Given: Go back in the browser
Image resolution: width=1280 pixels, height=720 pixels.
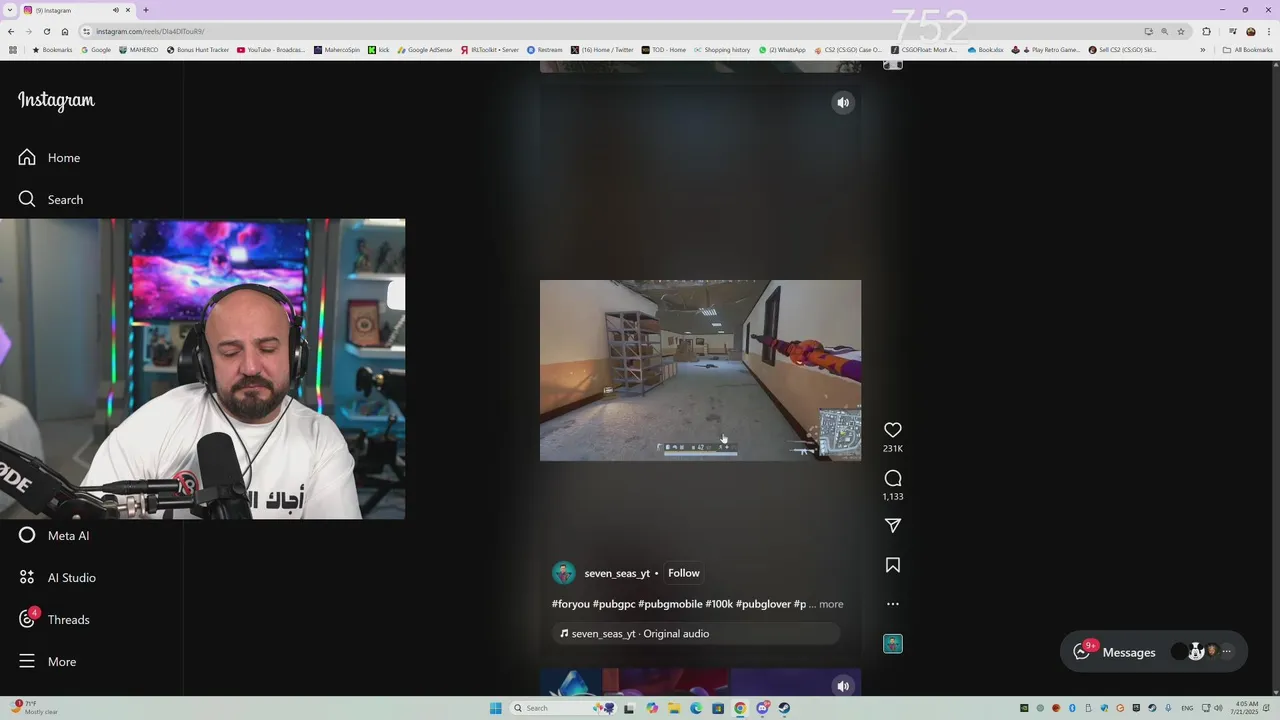Looking at the screenshot, I should 11,31.
